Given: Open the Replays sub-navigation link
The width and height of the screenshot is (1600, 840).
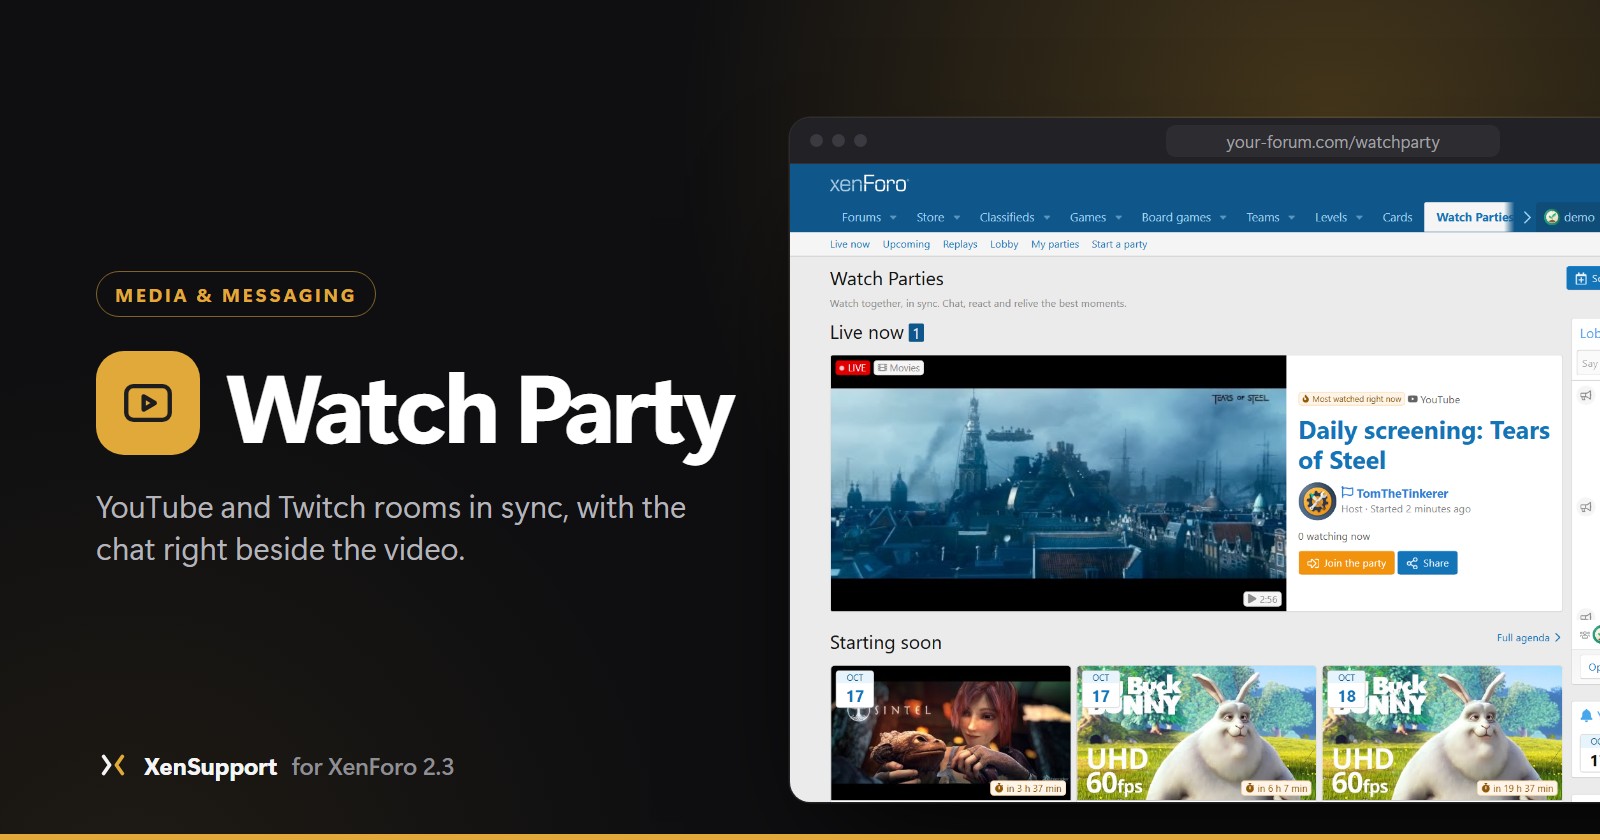Looking at the screenshot, I should pos(960,244).
